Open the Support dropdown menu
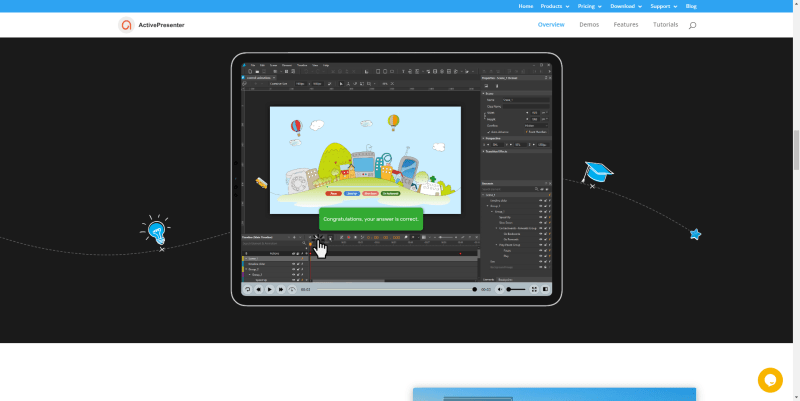 (x=672, y=6)
